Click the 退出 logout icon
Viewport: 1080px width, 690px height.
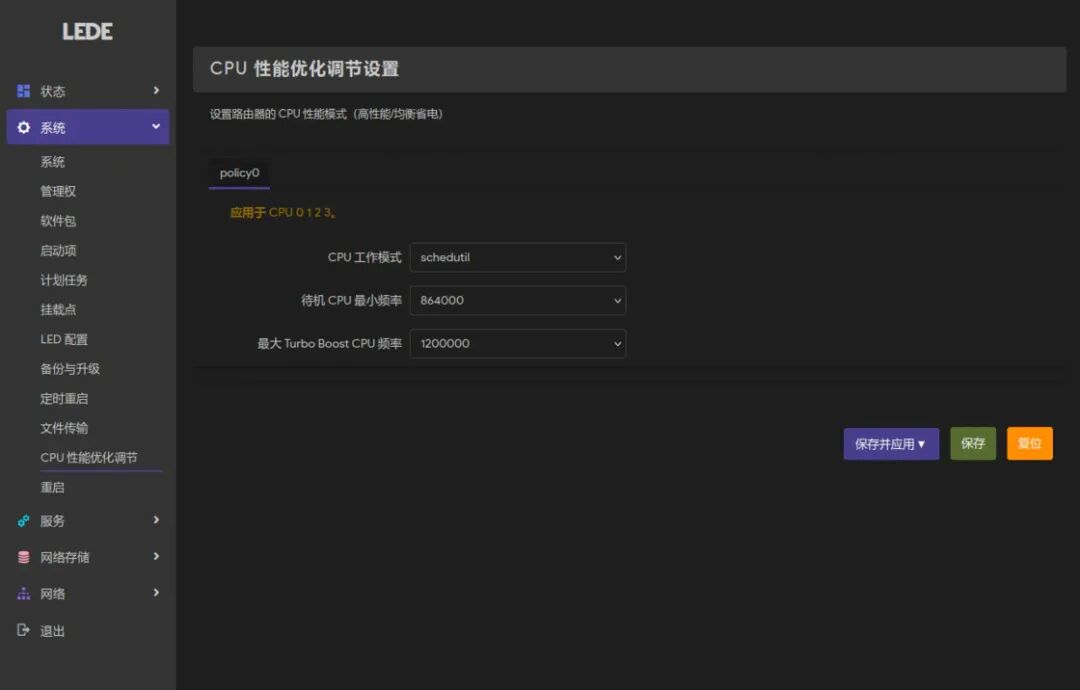point(23,630)
